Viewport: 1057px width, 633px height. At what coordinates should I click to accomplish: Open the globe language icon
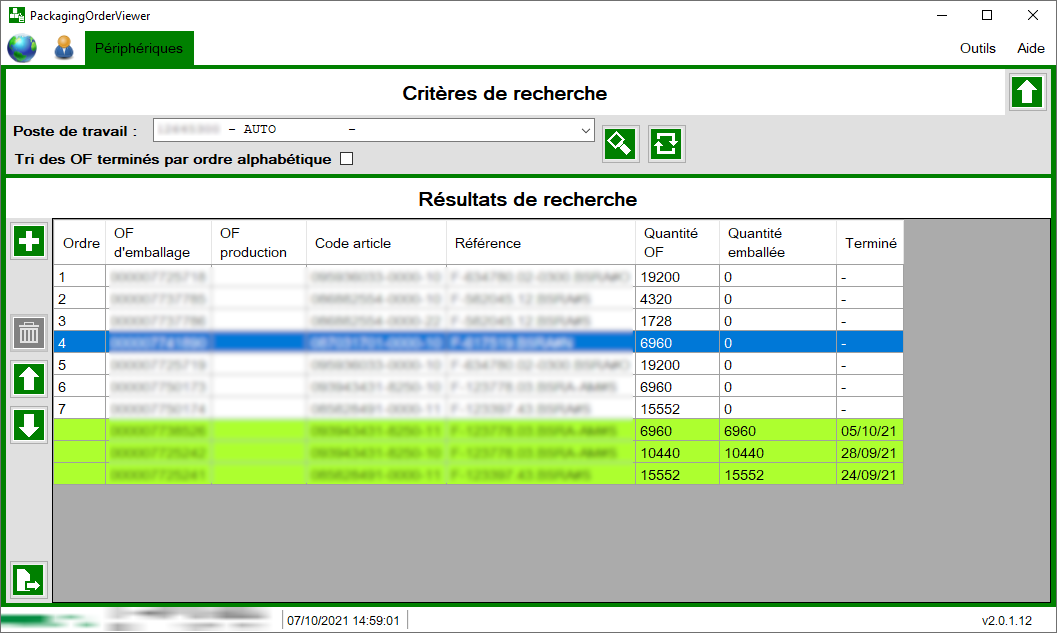pyautogui.click(x=21, y=47)
